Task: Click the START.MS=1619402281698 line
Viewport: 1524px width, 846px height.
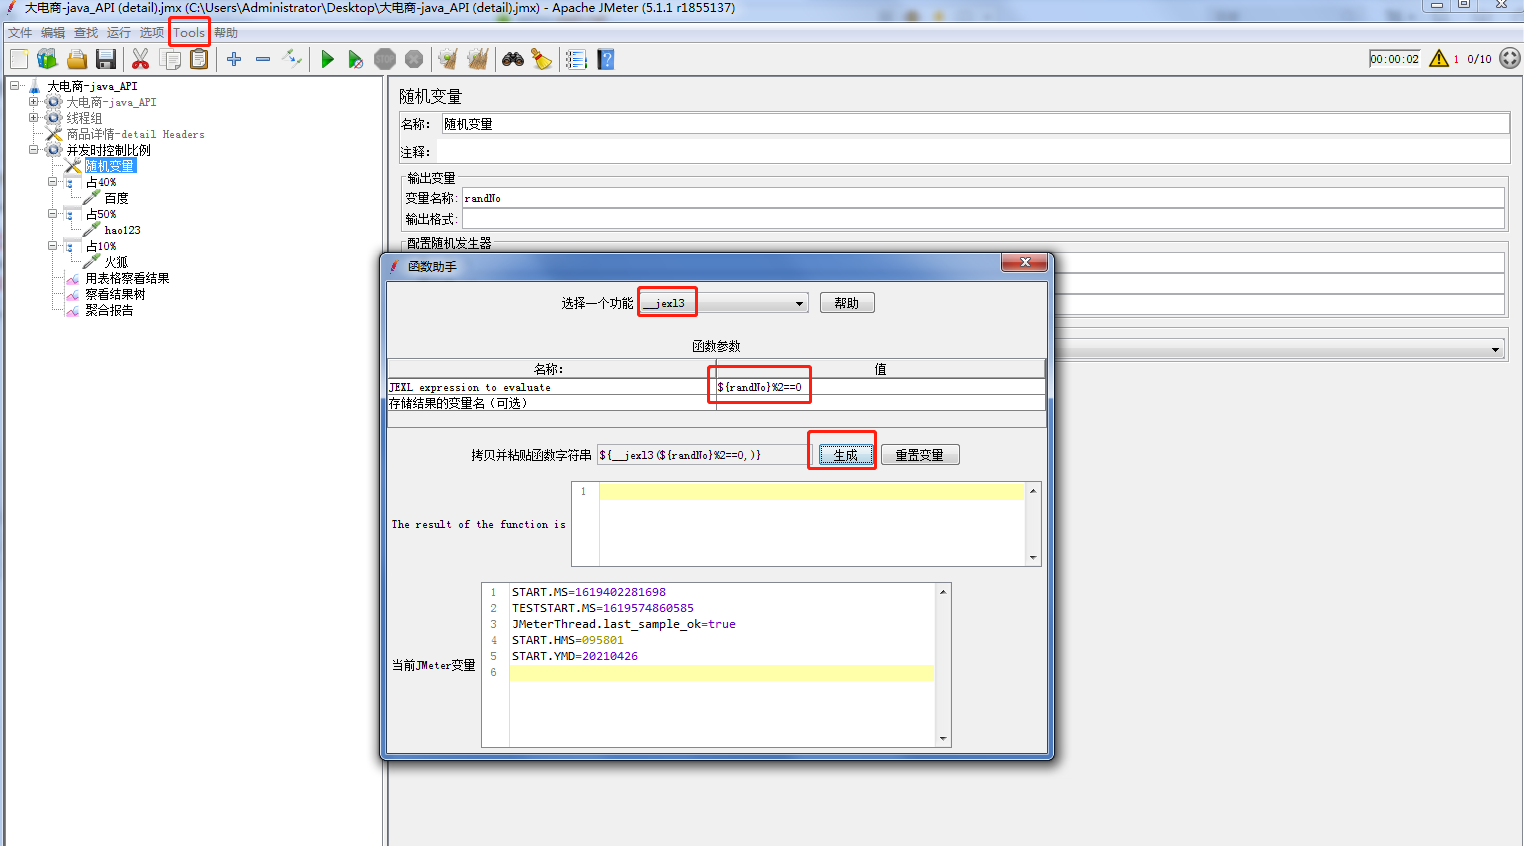Action: tap(588, 592)
